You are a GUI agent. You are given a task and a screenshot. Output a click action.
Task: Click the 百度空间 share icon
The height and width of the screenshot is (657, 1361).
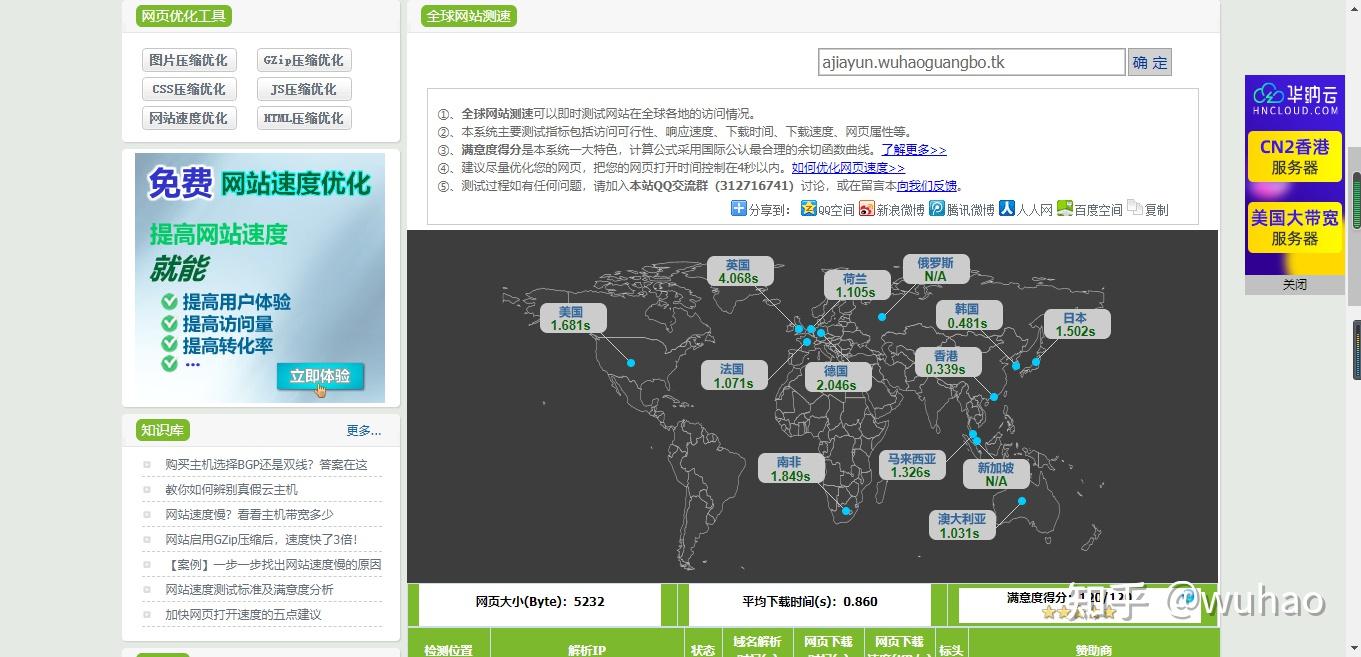(x=1064, y=208)
